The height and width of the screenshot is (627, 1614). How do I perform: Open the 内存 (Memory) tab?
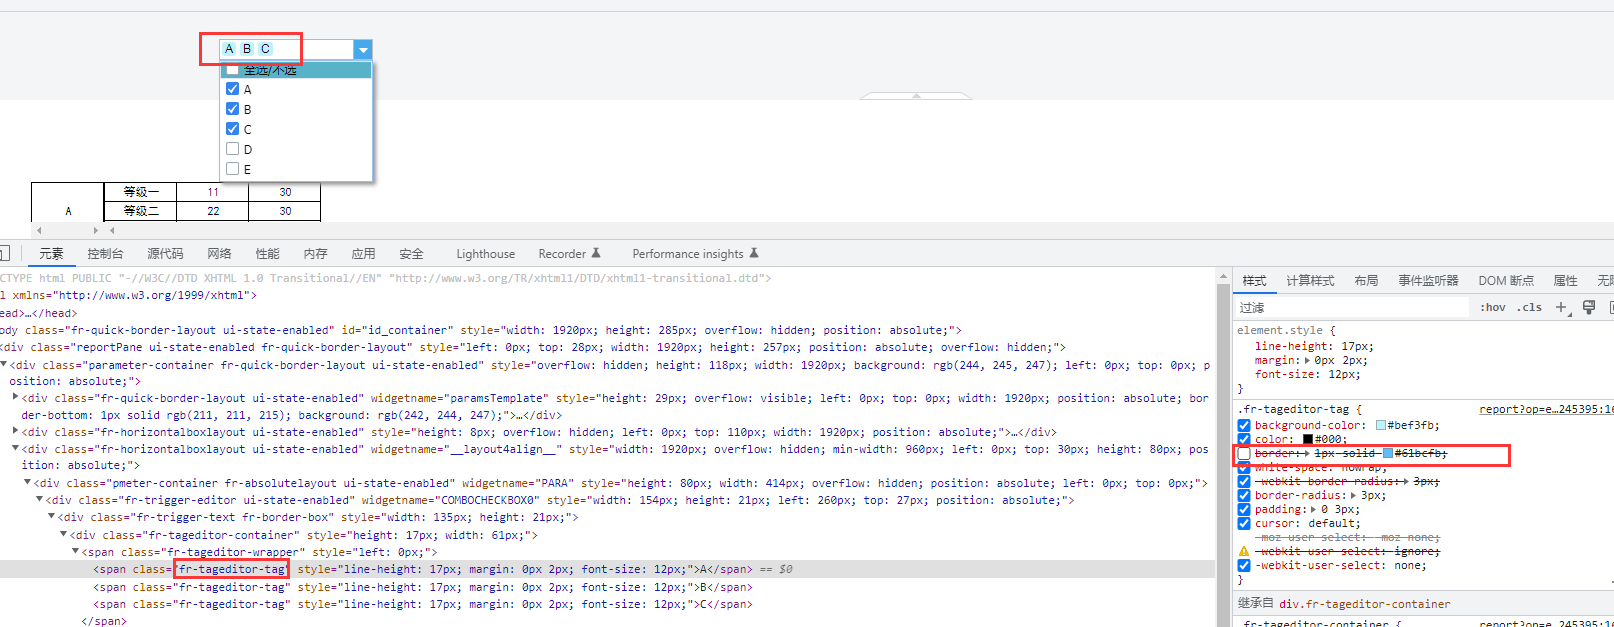pos(315,254)
